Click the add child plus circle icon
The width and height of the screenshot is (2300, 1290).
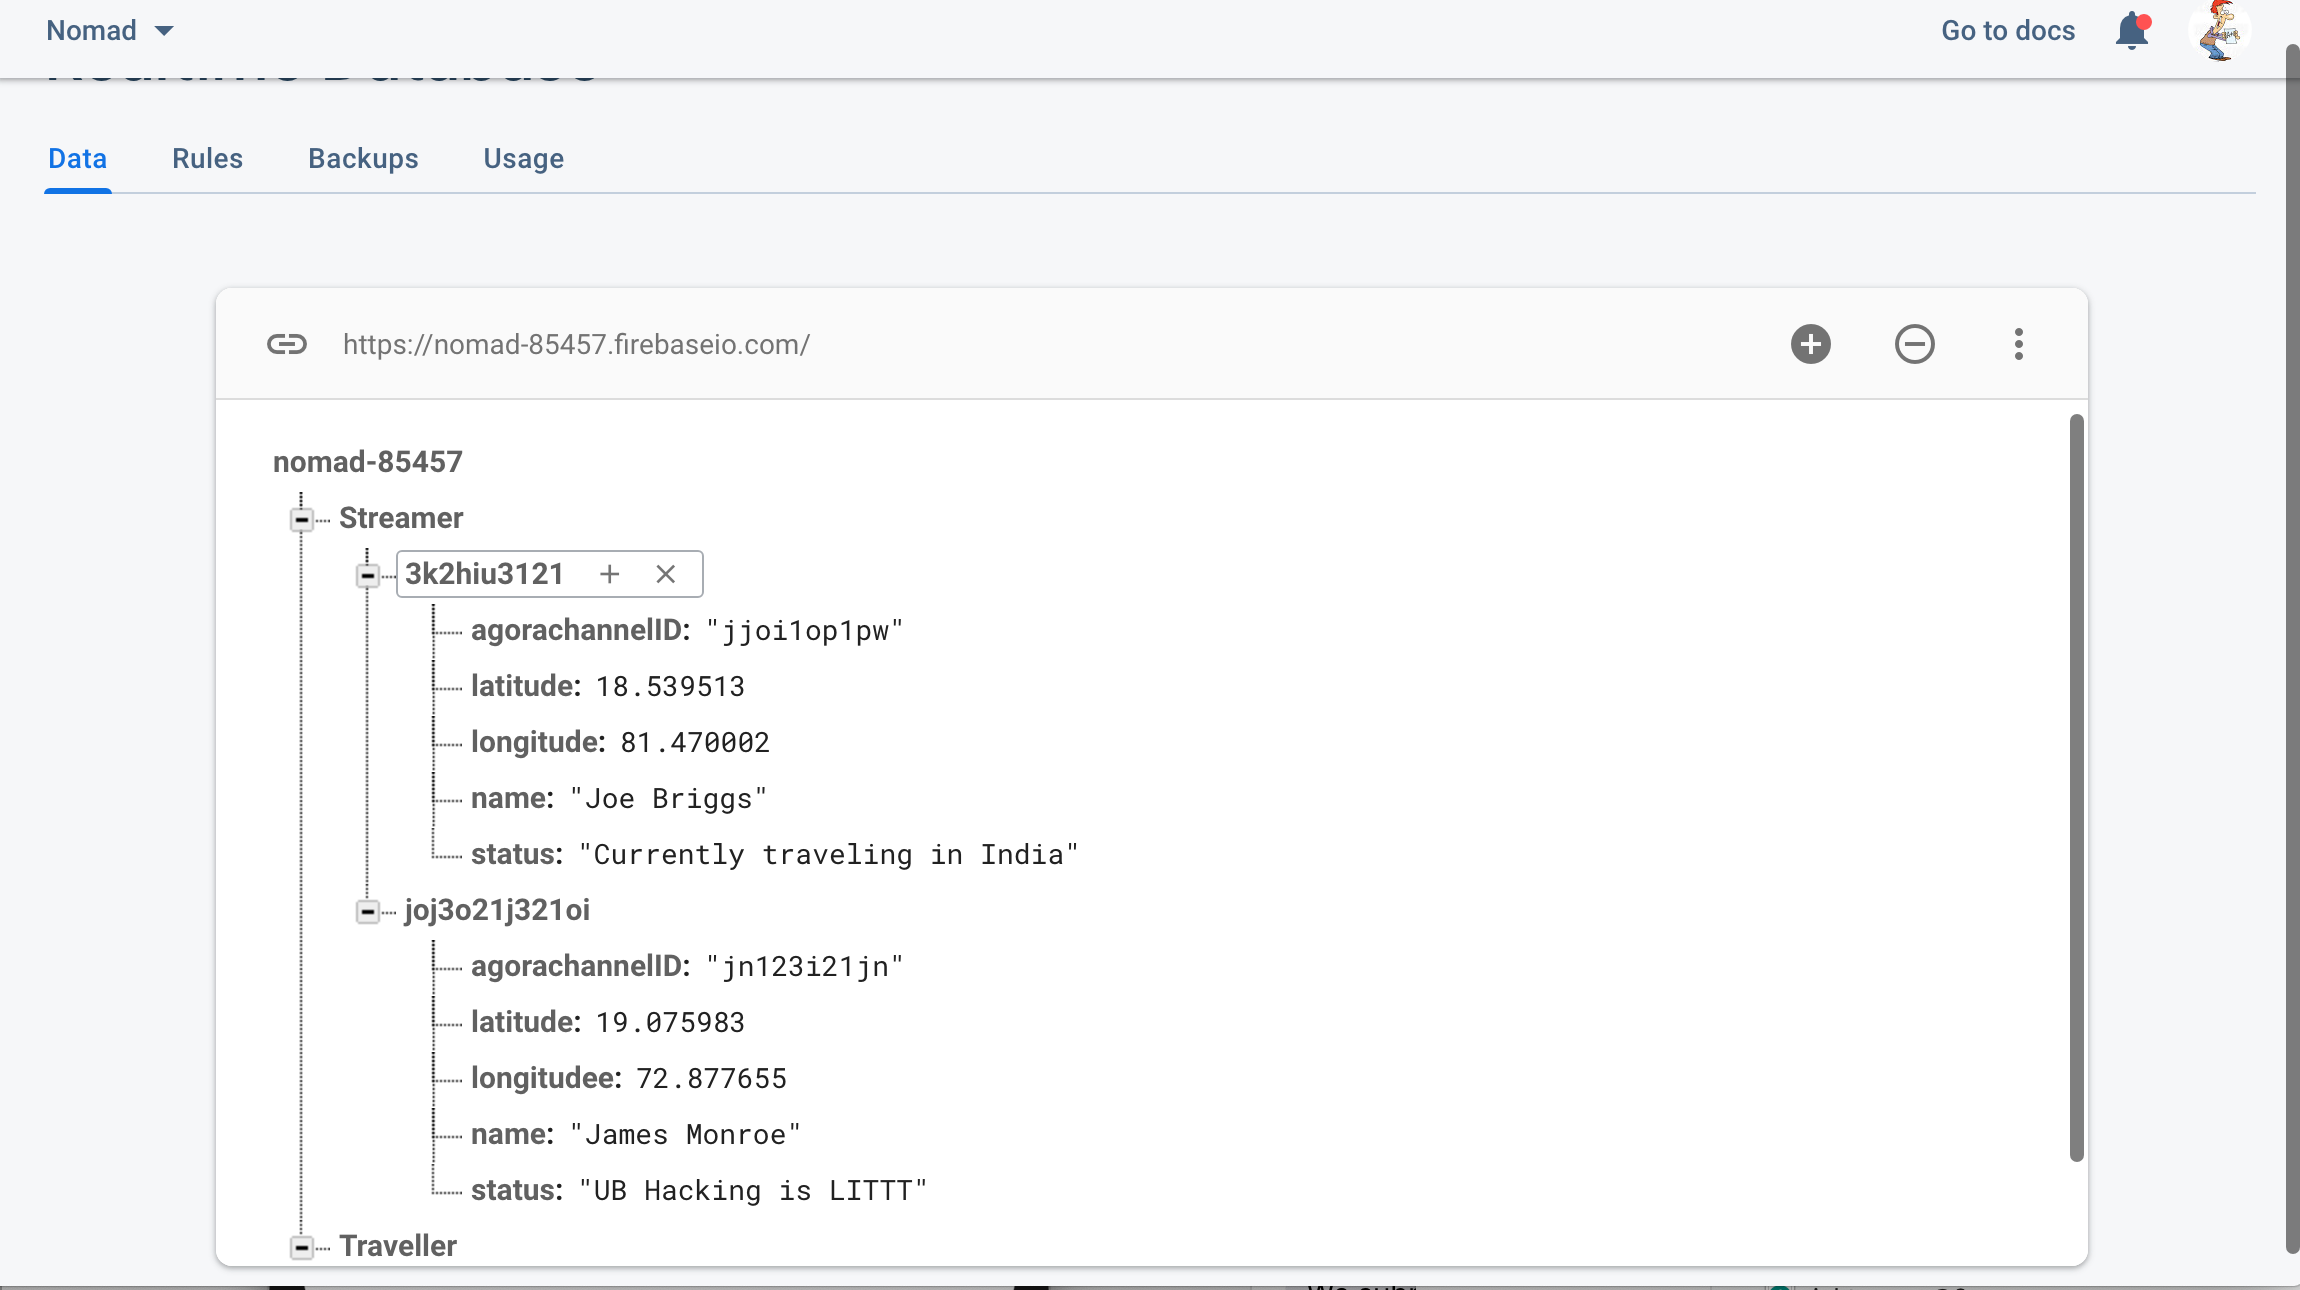(1810, 344)
